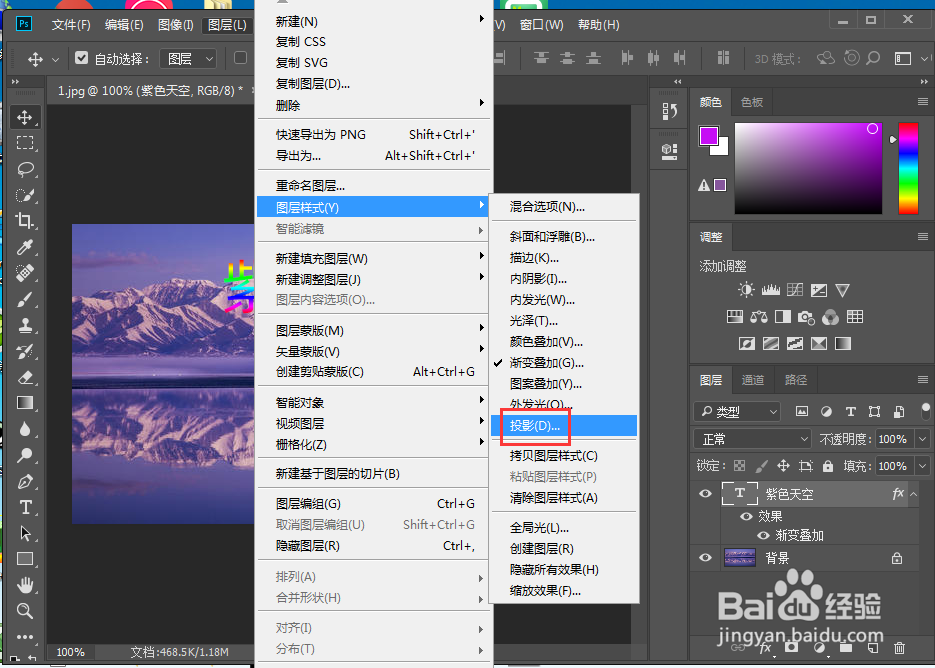Pick a color in the color field

[808, 168]
